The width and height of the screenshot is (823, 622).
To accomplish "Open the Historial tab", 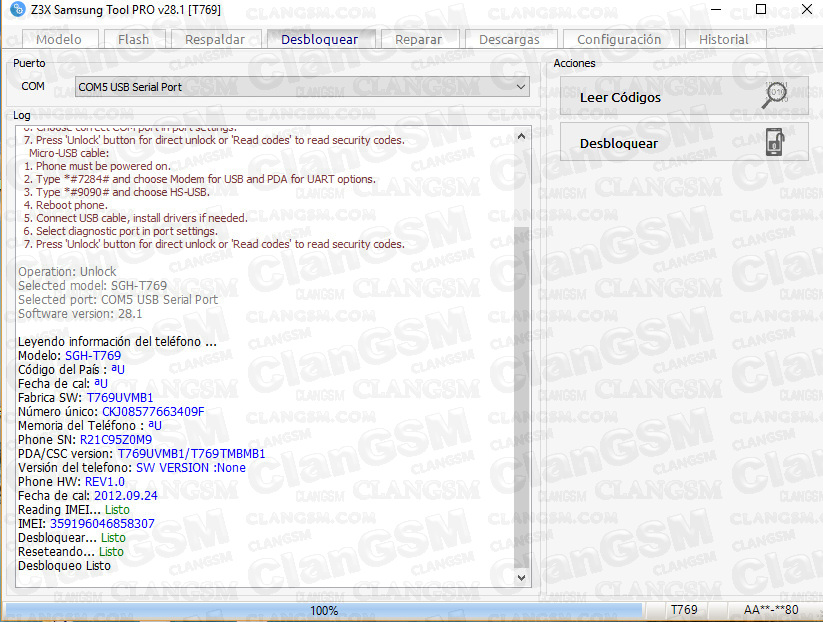I will click(724, 39).
